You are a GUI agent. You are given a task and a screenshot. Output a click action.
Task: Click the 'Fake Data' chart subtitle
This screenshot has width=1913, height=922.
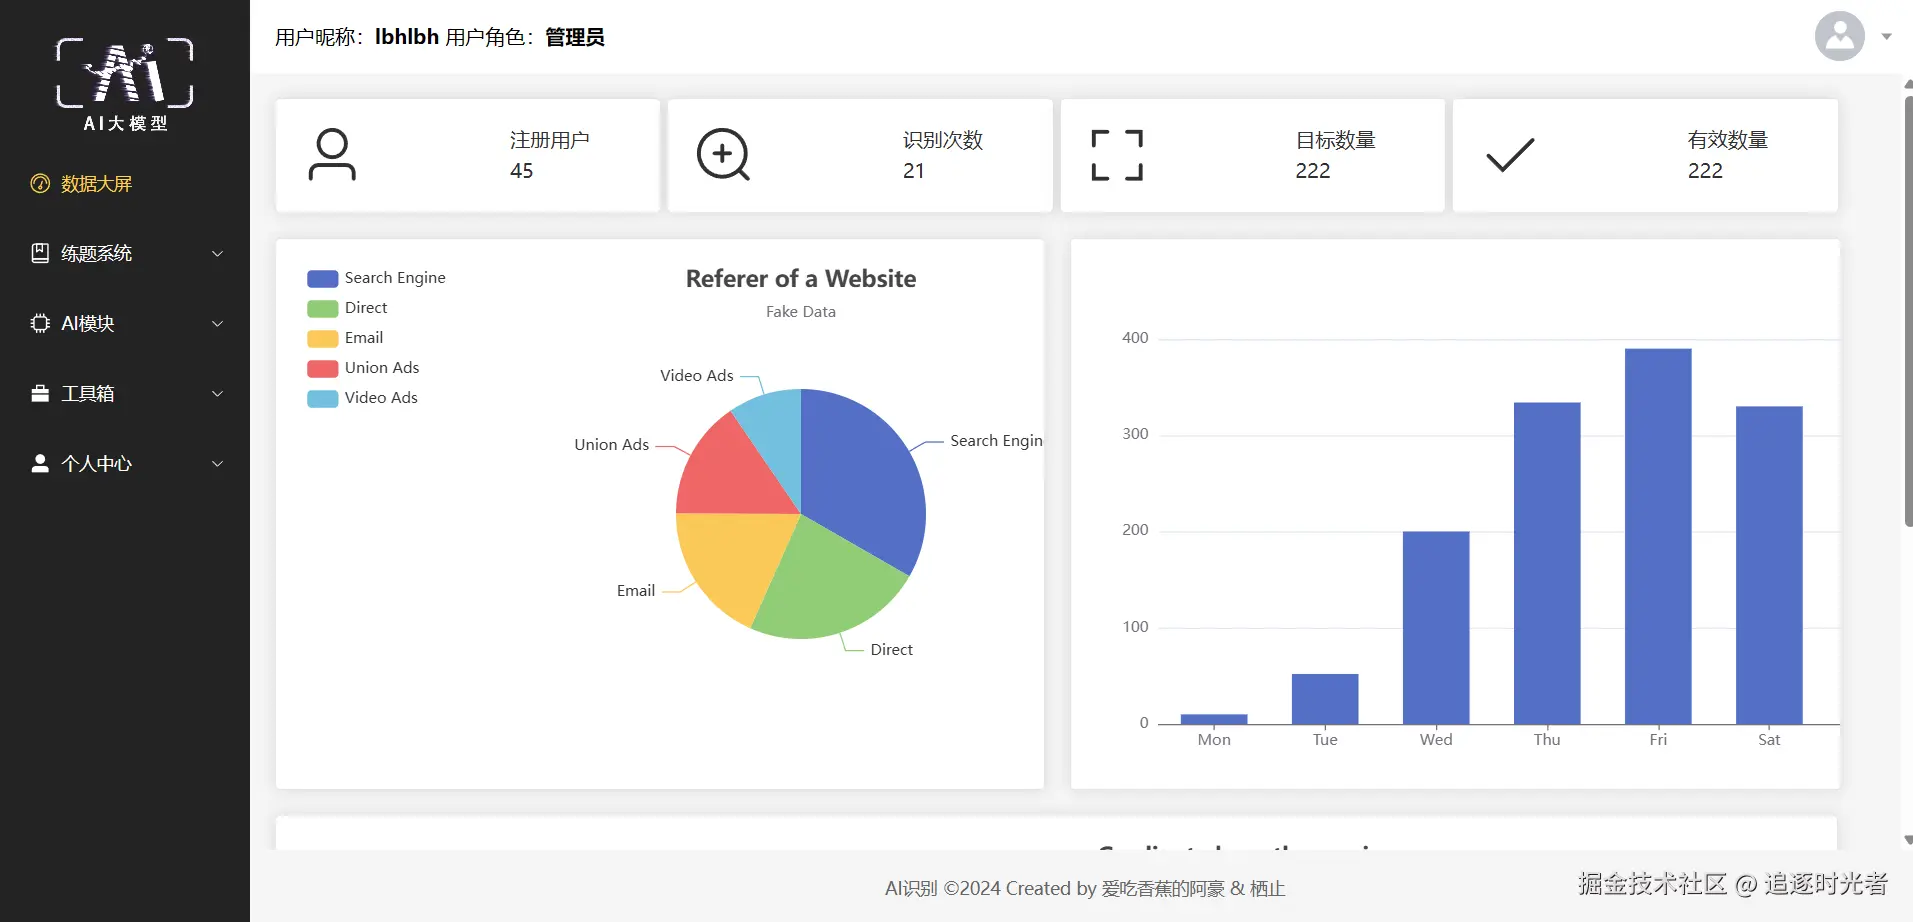click(x=801, y=312)
